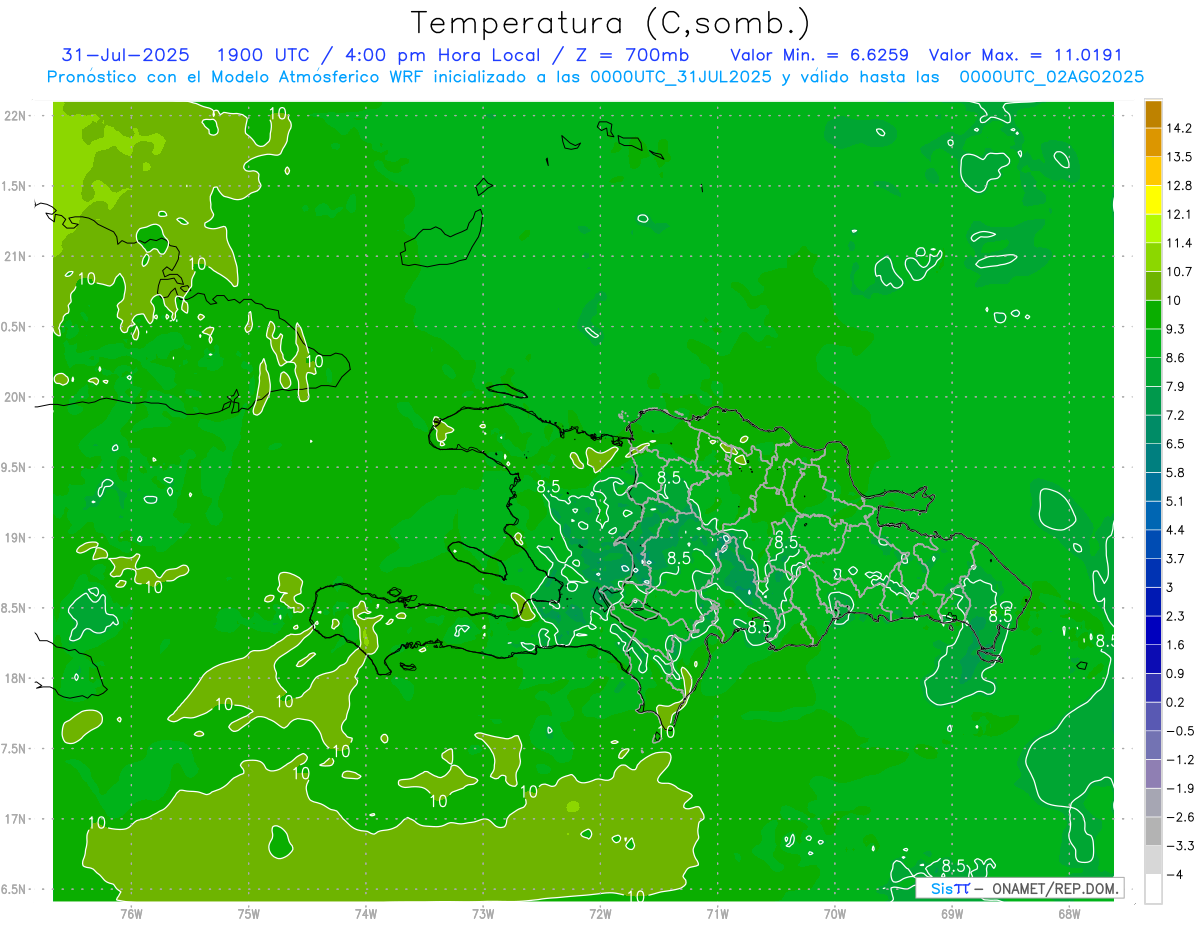Click the 14.2 value on the color legend
This screenshot has width=1200, height=927.
click(1179, 128)
